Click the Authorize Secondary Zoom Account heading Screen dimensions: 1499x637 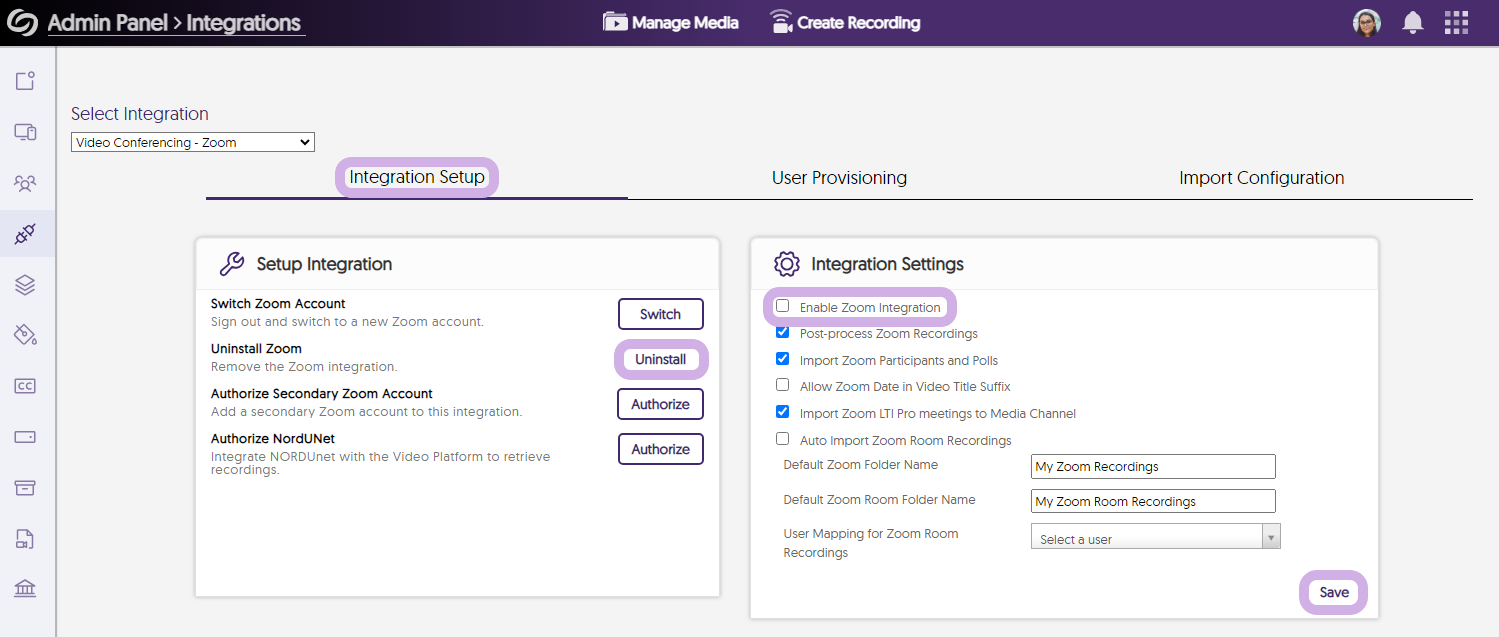(x=322, y=394)
